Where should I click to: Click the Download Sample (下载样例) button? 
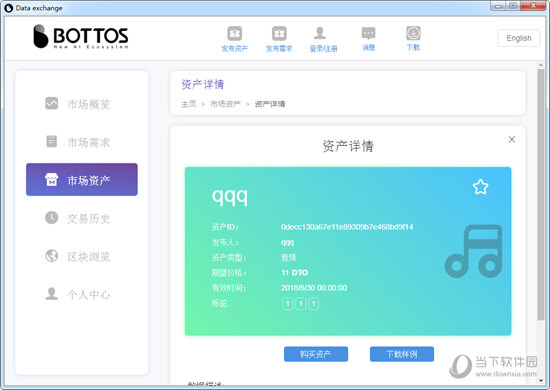pos(402,354)
